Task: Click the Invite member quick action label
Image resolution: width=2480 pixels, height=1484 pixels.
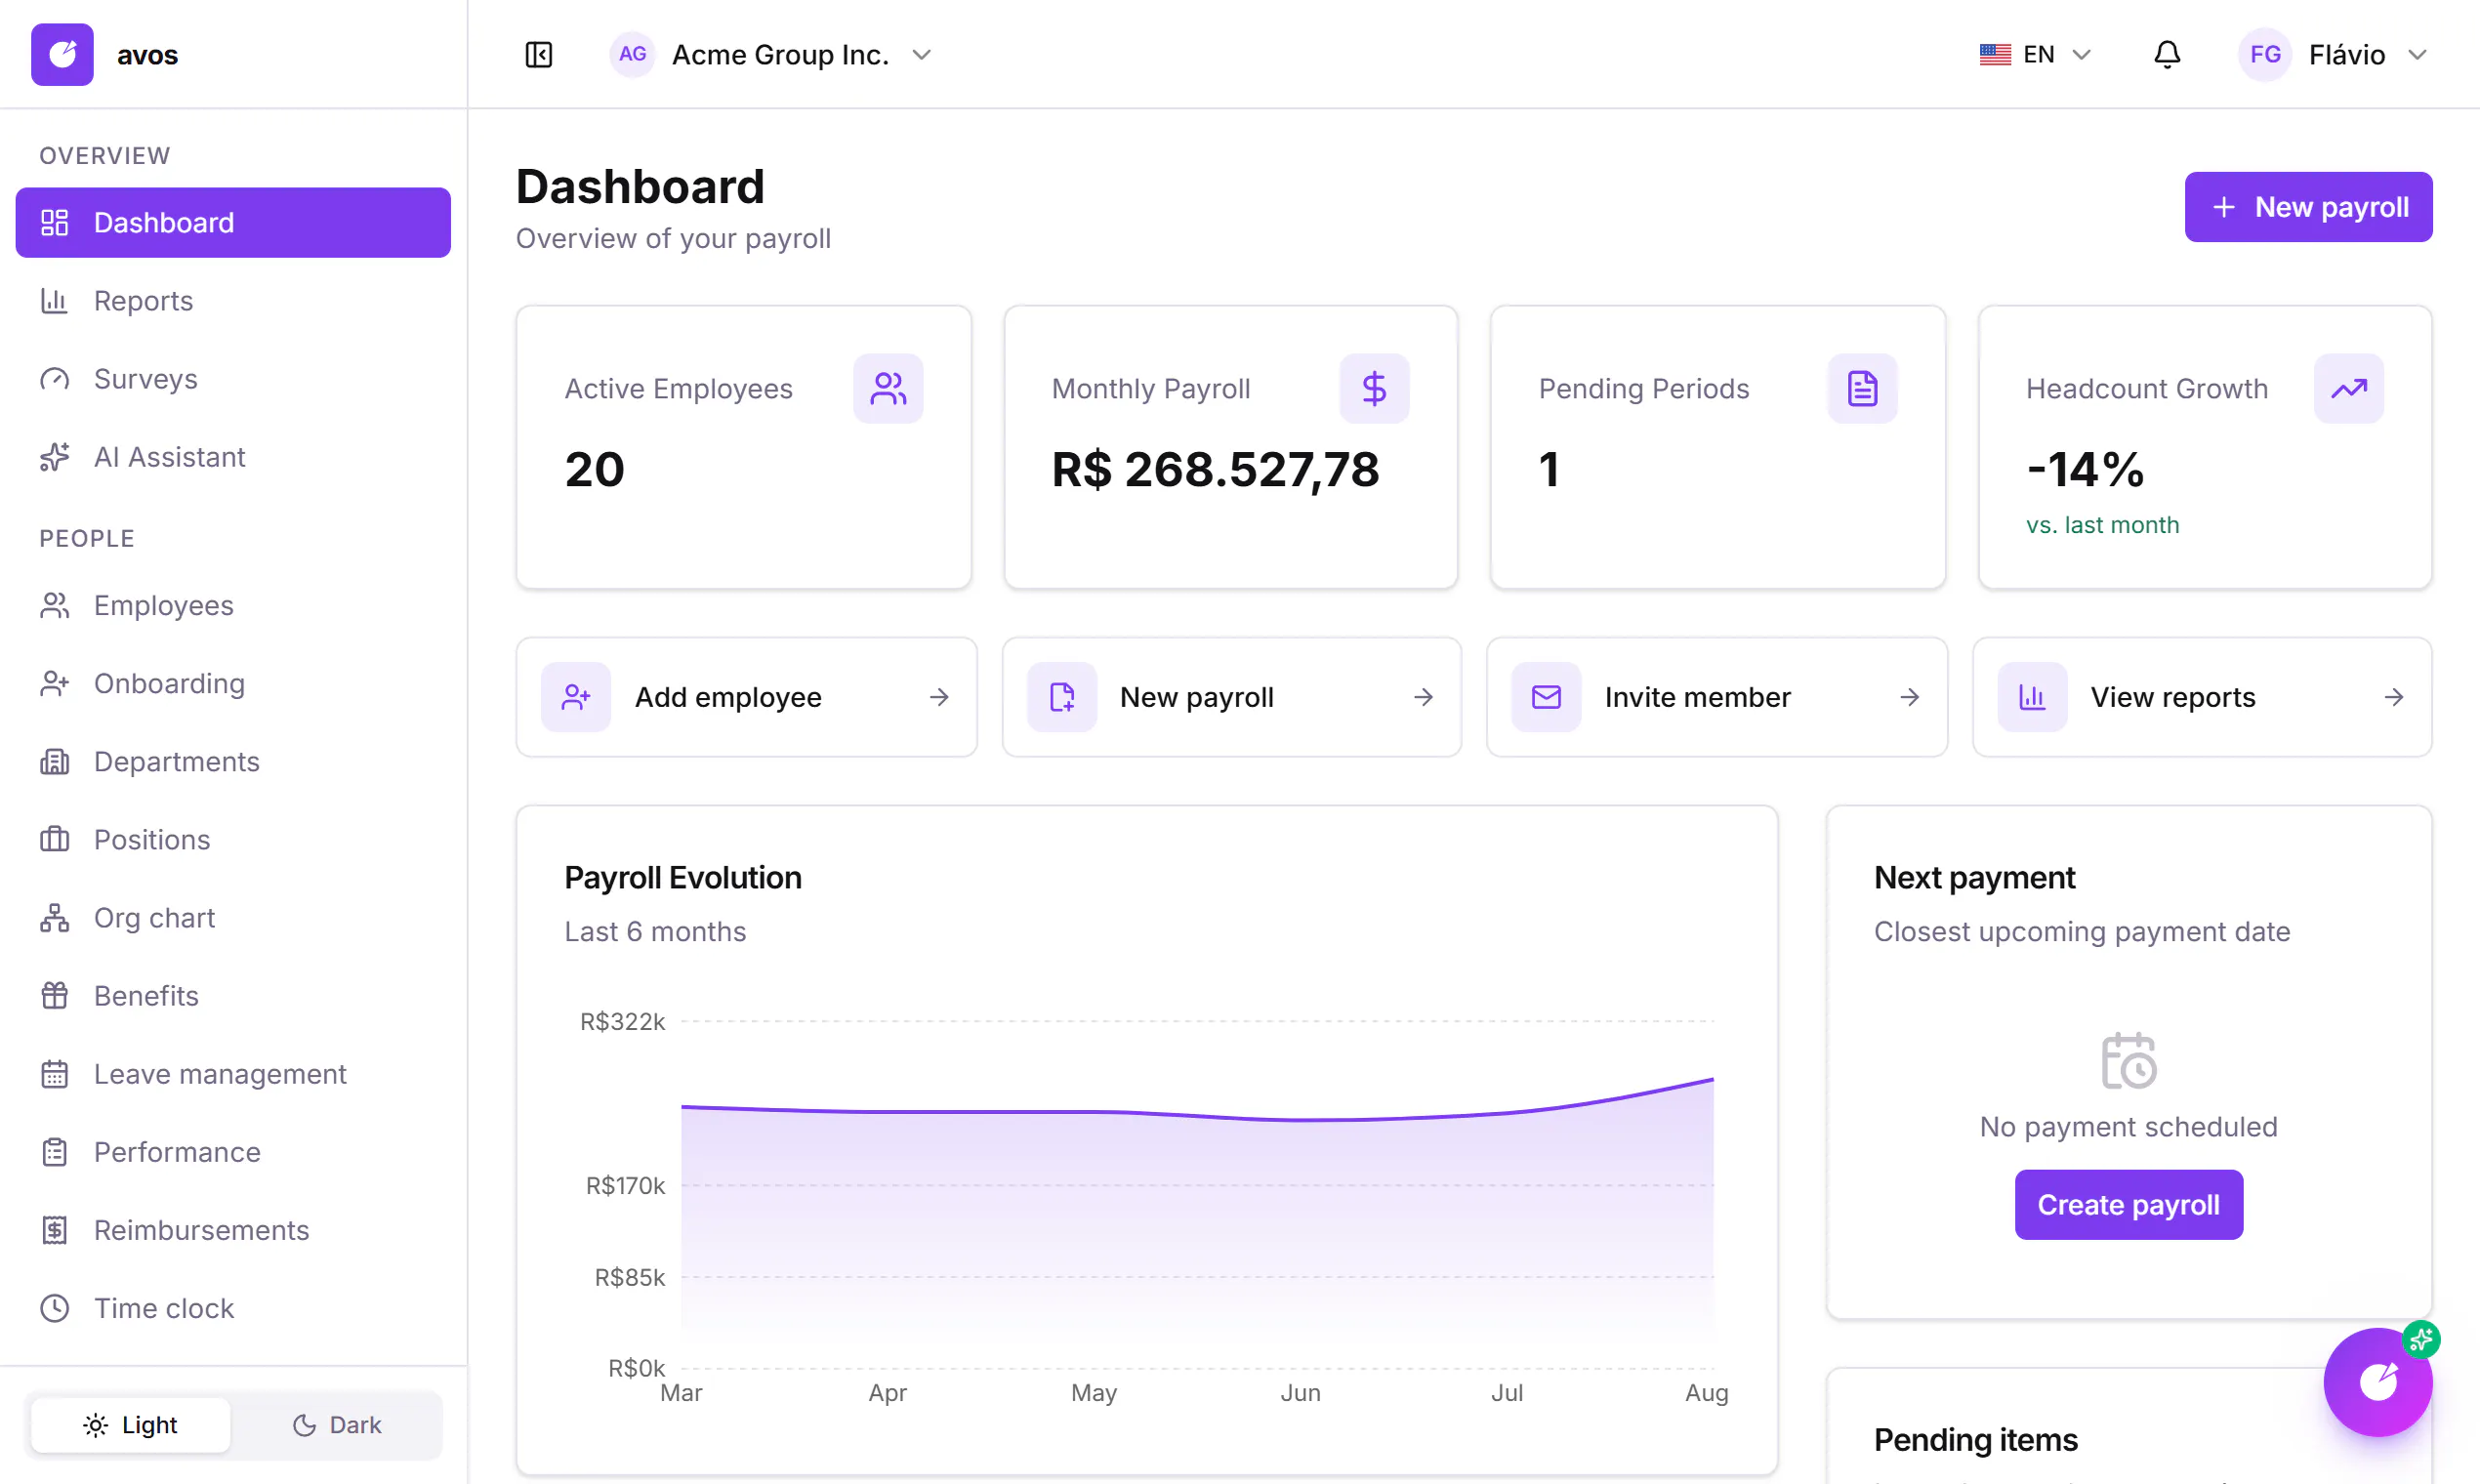Action: pyautogui.click(x=1697, y=697)
